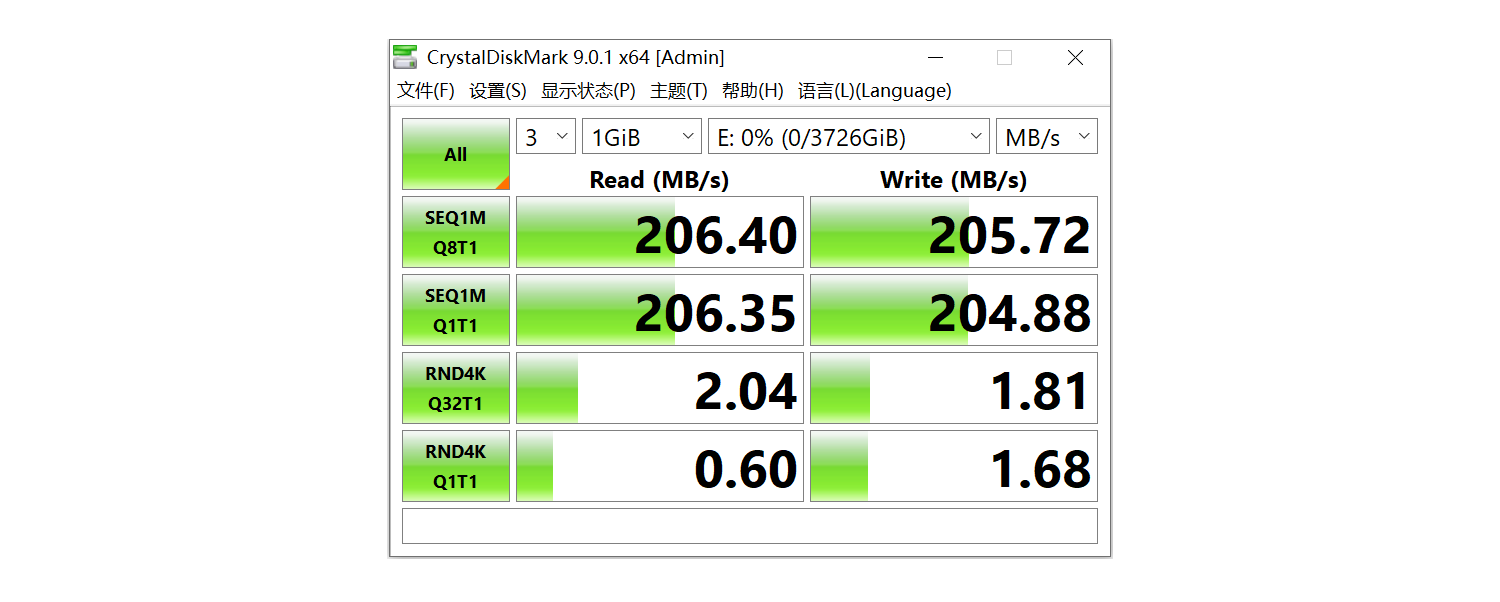Minimize the CrystalDiskMark window
The height and width of the screenshot is (602, 1500).
coord(935,58)
